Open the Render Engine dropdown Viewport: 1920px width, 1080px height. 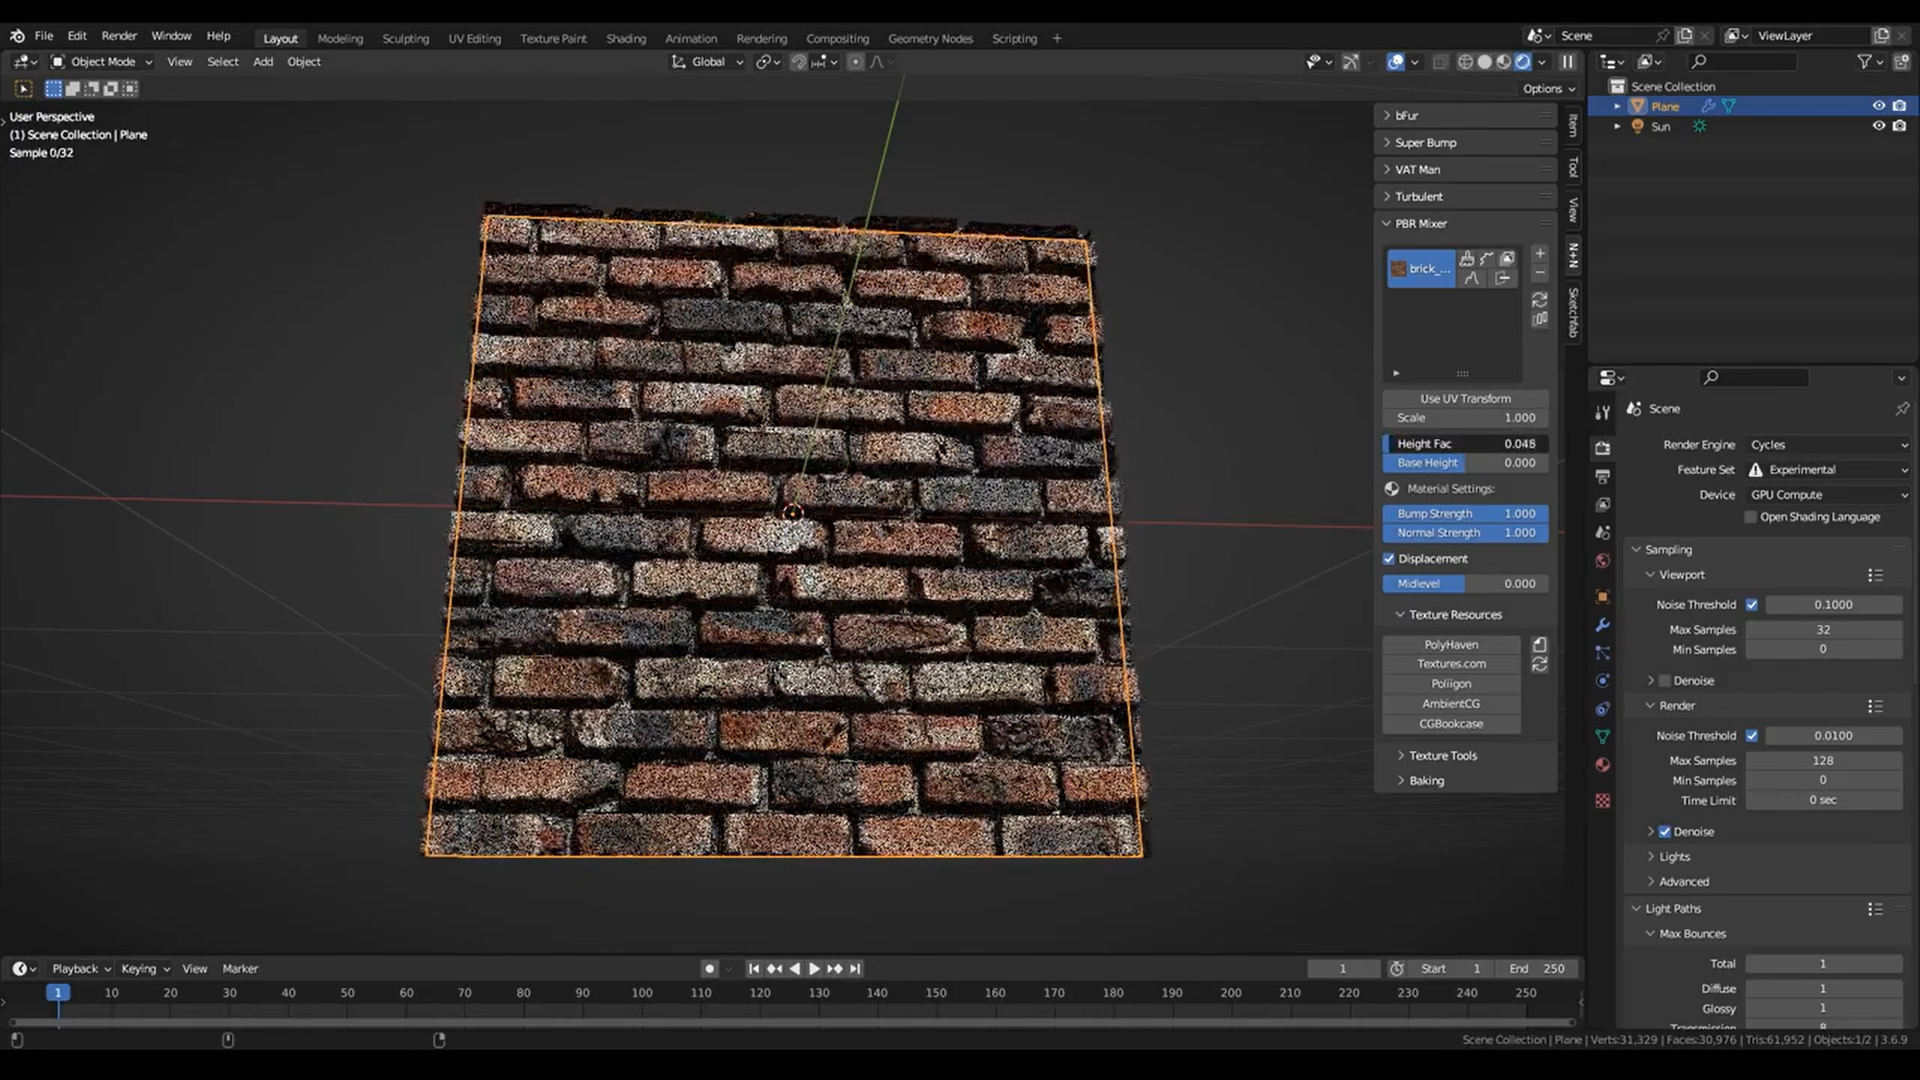[x=1828, y=445]
